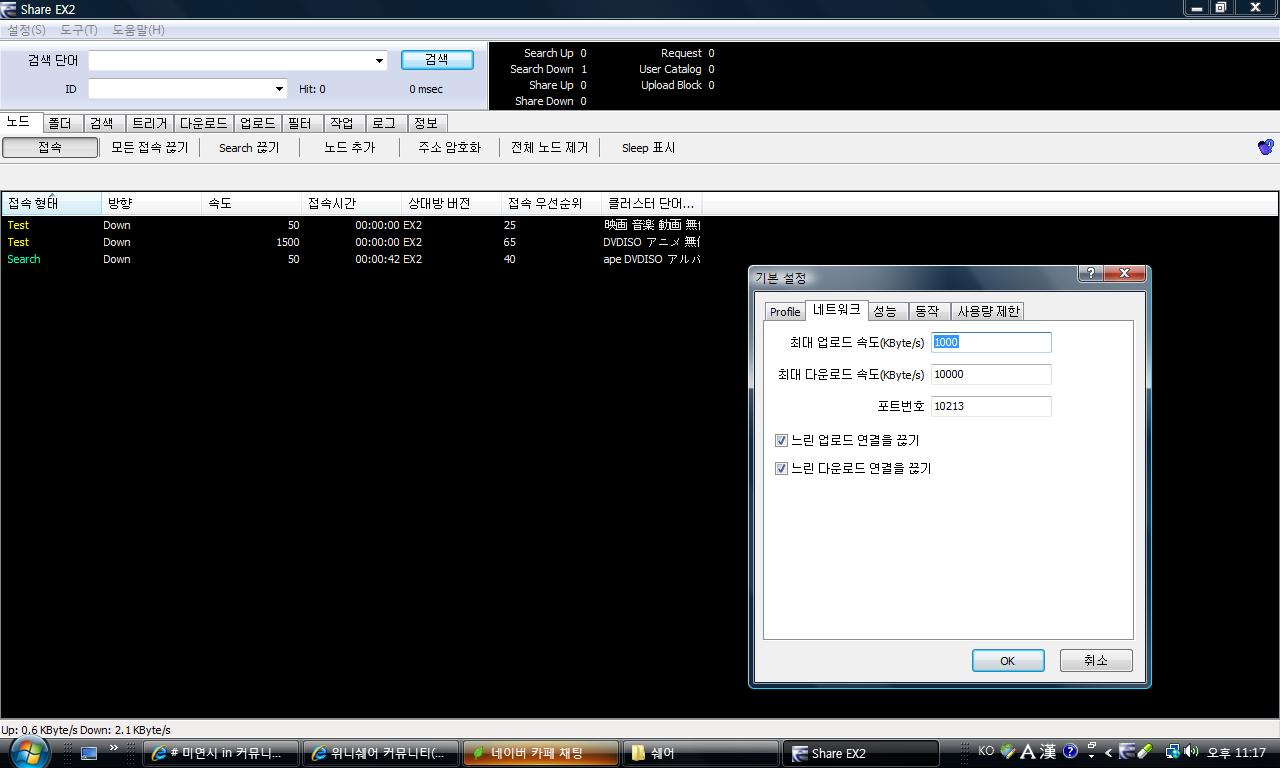Show hidden tray icons chevron

pos(1108,753)
